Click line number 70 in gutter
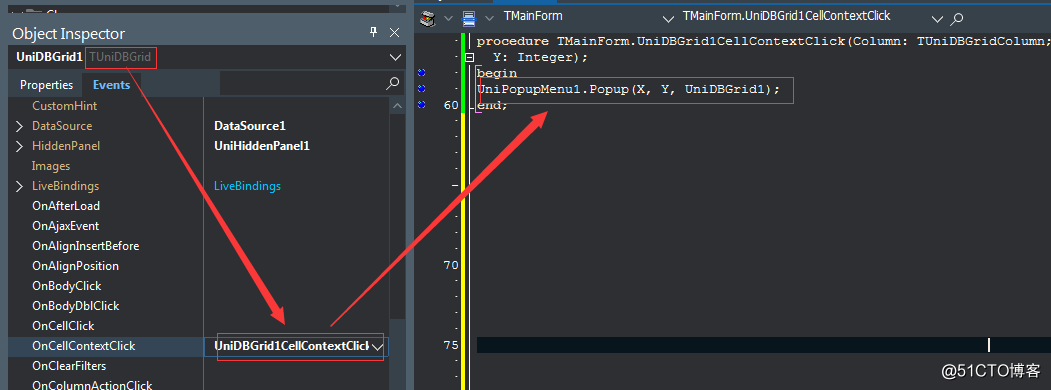The image size is (1051, 390). (450, 265)
